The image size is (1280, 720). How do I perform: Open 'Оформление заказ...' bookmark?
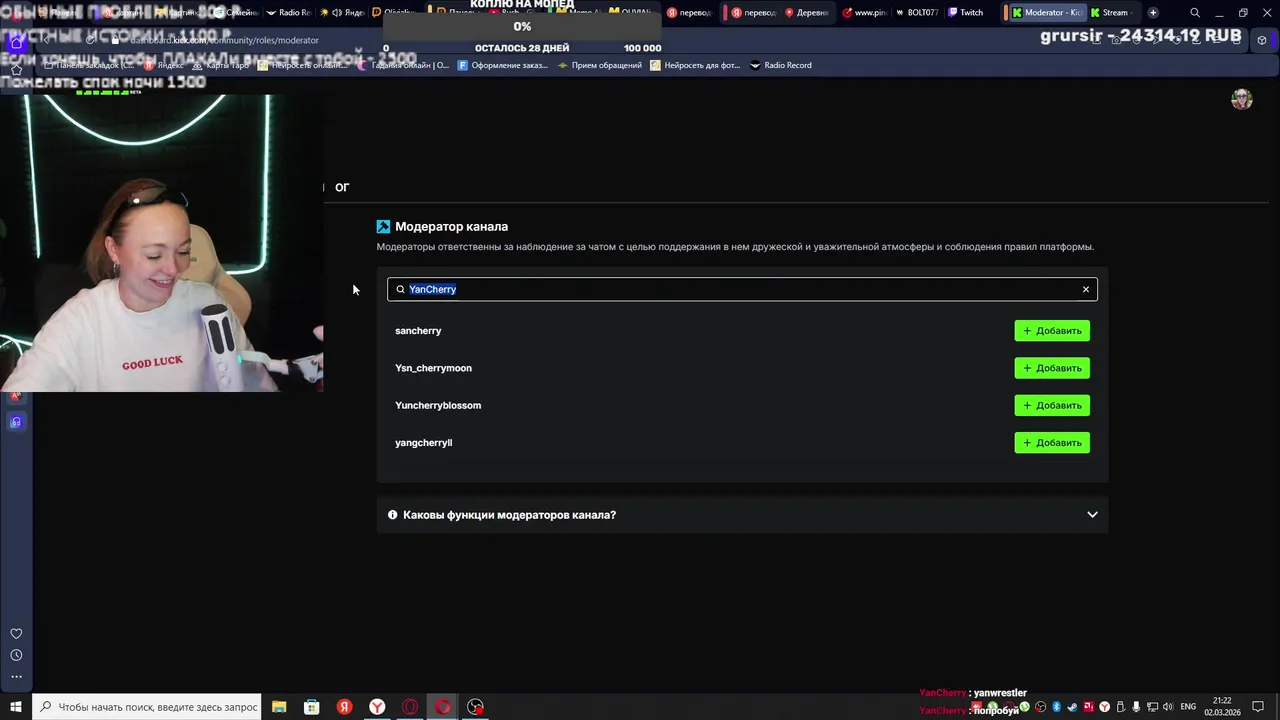coord(502,65)
